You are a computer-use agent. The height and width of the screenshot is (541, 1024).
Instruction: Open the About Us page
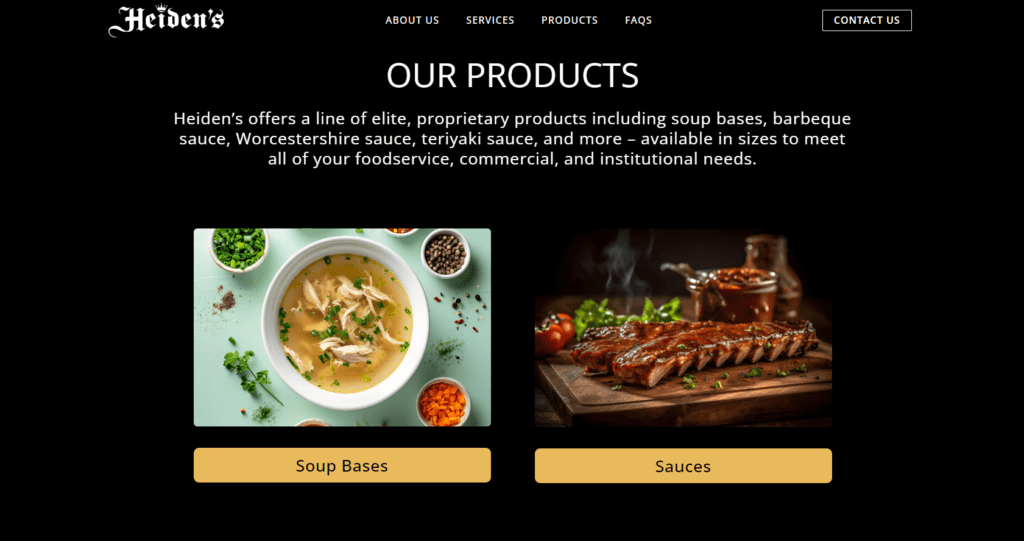pyautogui.click(x=412, y=20)
